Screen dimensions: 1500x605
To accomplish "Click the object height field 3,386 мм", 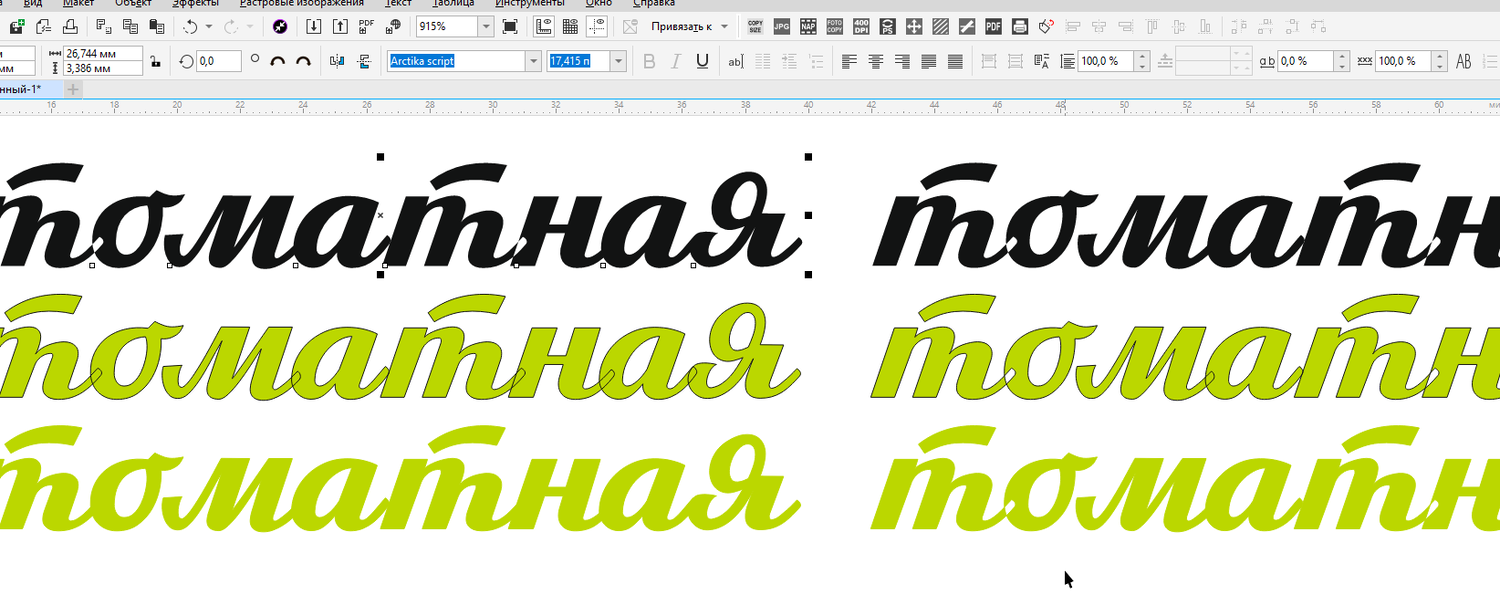I will pos(102,69).
